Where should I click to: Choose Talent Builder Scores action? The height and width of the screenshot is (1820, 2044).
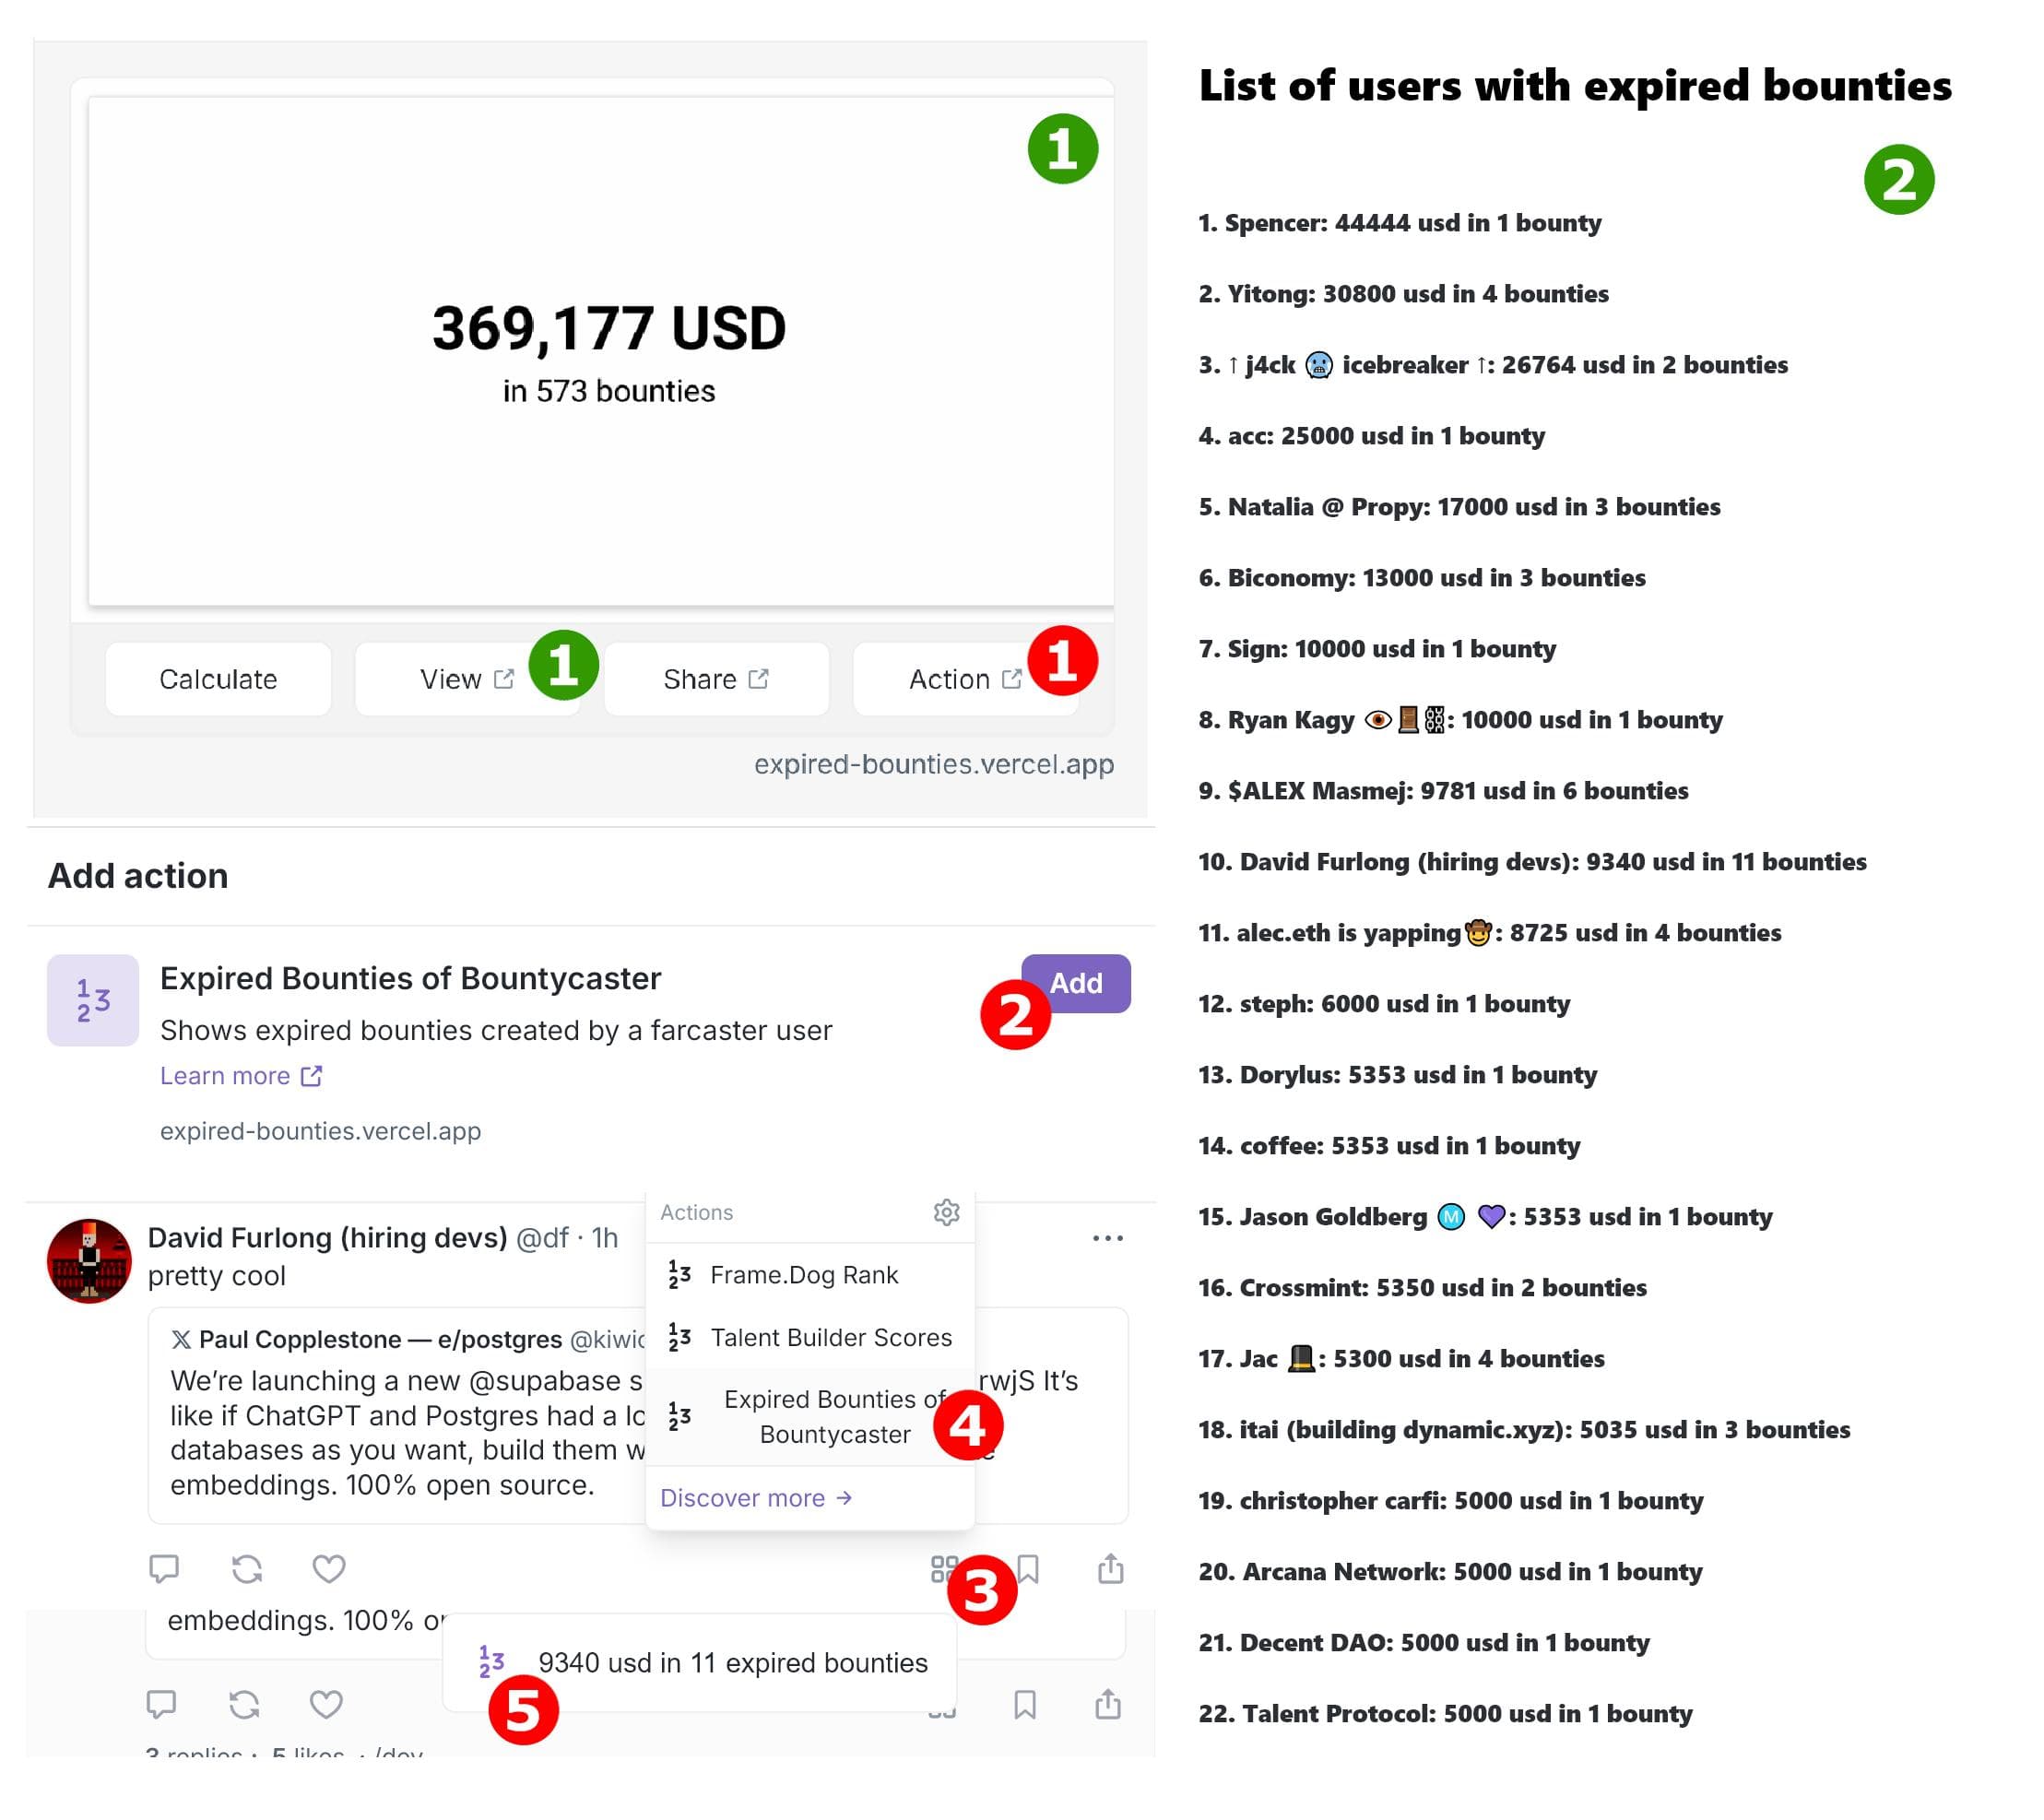pyautogui.click(x=830, y=1337)
